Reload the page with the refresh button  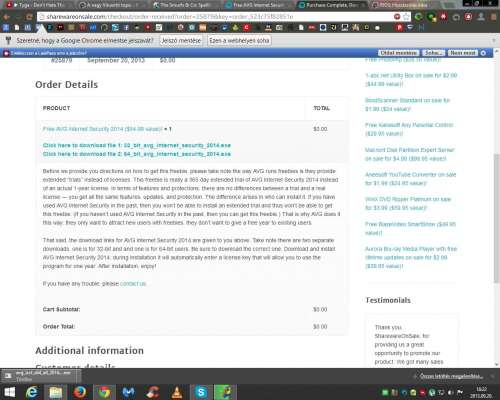click(29, 17)
